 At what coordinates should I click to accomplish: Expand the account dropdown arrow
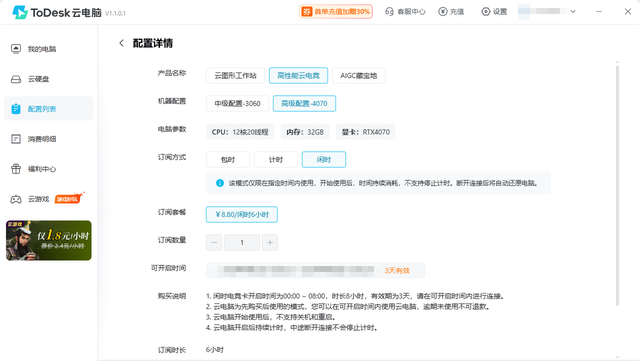[x=573, y=11]
